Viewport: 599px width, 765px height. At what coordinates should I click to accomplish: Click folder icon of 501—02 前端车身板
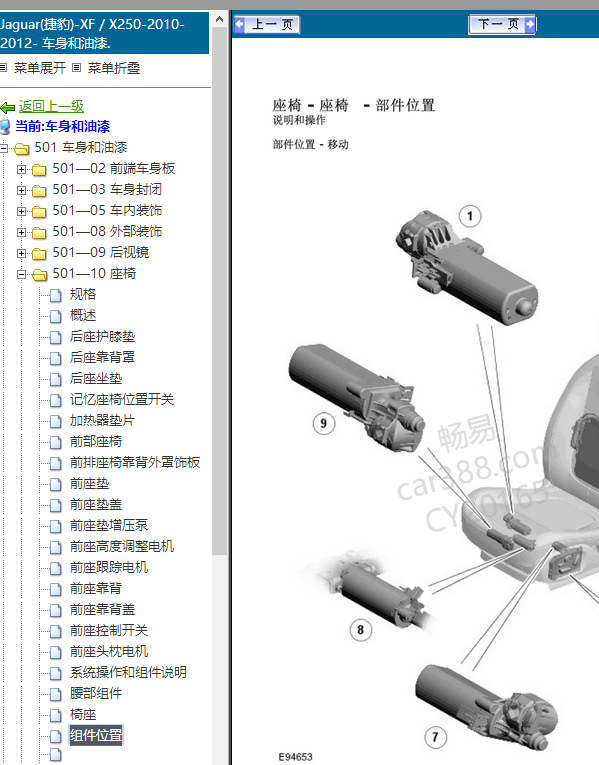[39, 170]
